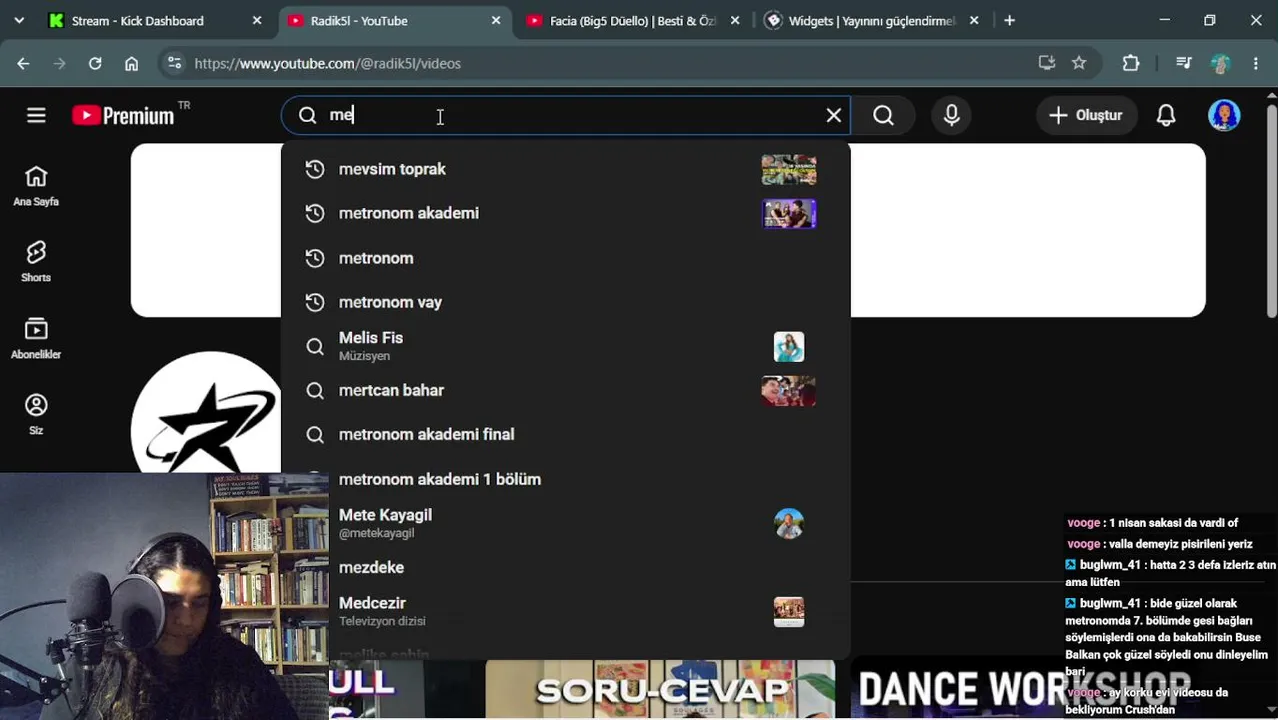Select the 'mevsim toprak' search suggestion
Screen dimensions: 1278x720
[x=566, y=169]
